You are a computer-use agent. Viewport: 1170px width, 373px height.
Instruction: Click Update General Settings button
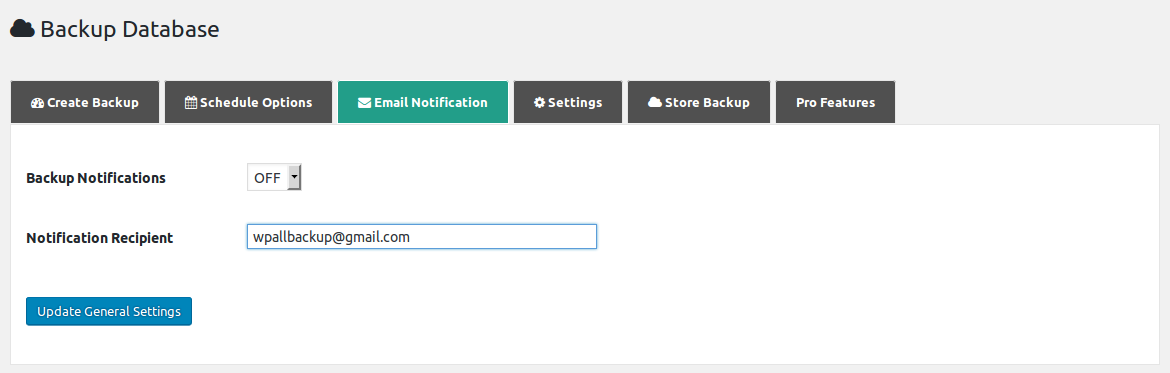tap(109, 312)
